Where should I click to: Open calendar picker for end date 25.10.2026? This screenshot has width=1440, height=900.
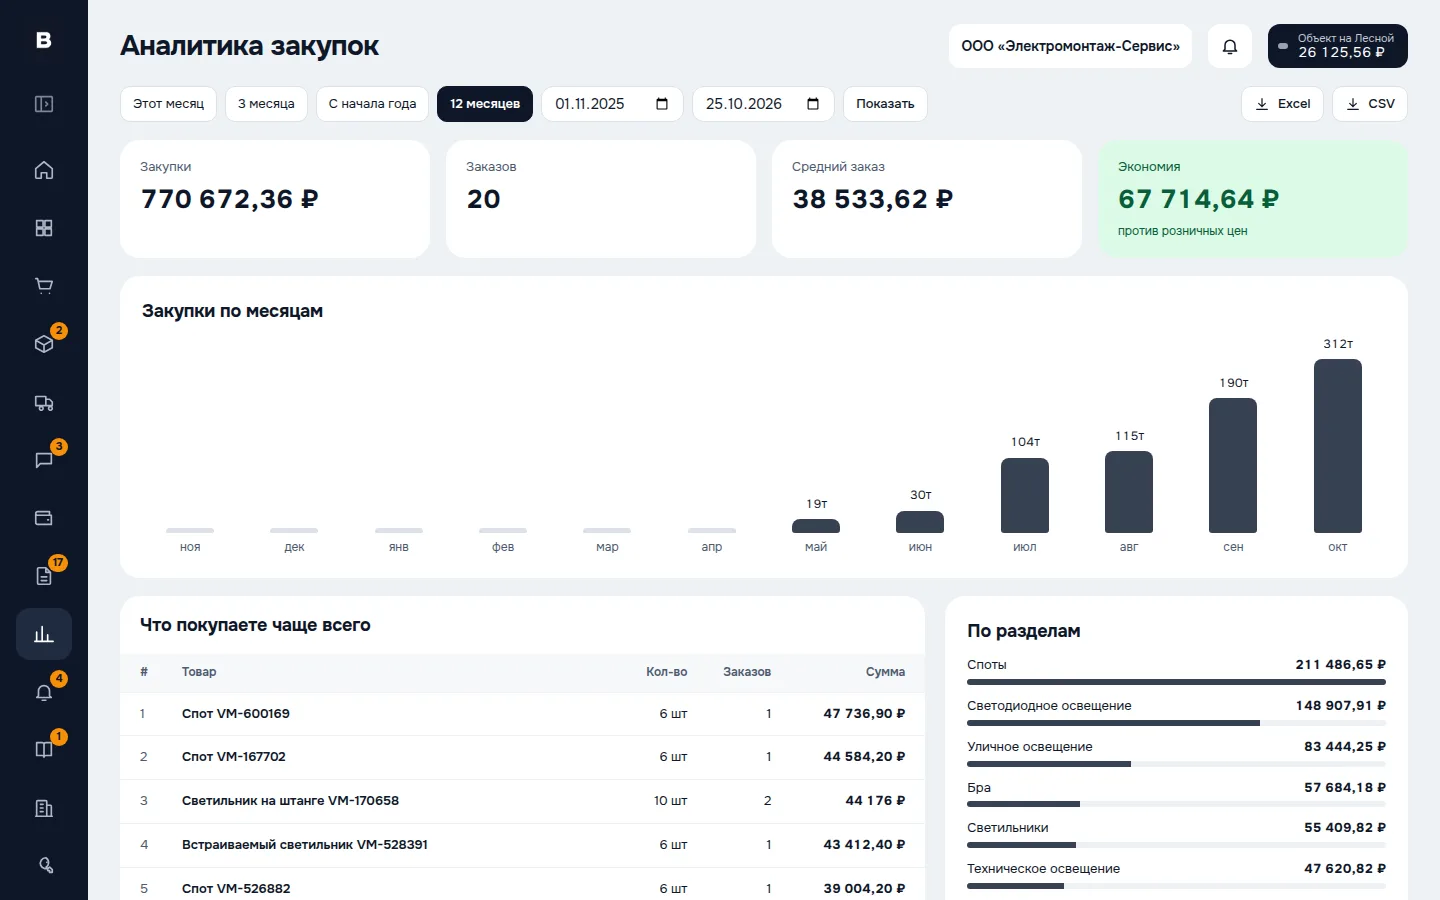(813, 104)
